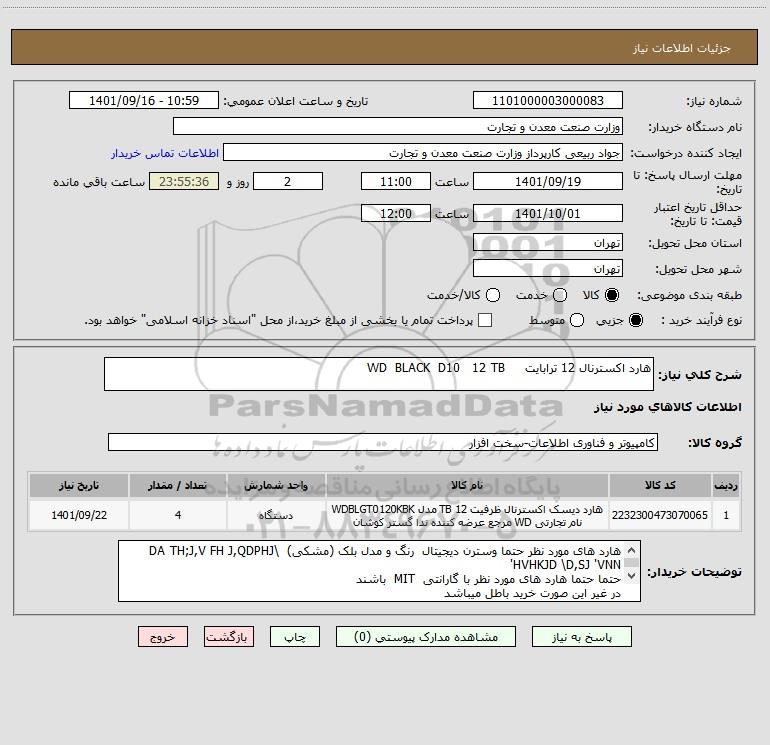Click the پاسخ به نیاز button
The width and height of the screenshot is (770, 745).
(582, 637)
